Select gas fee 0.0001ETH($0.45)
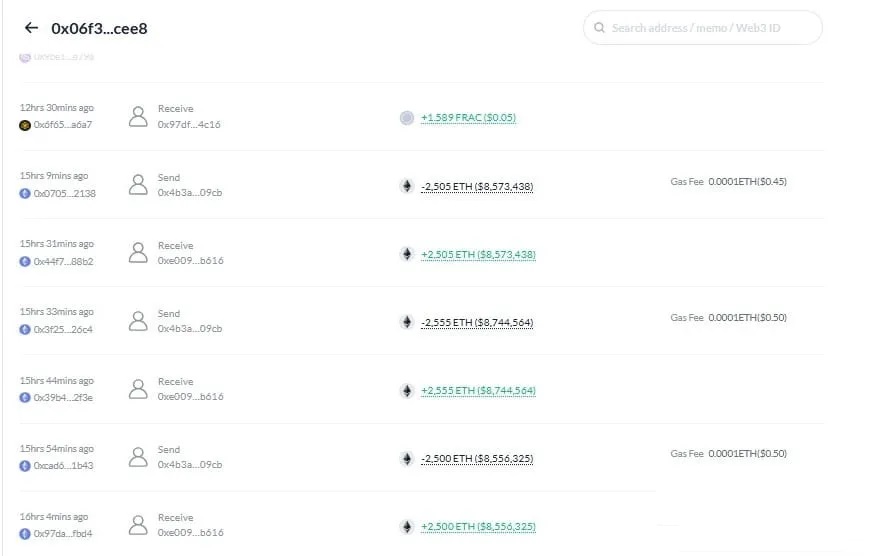The width and height of the screenshot is (884, 556). coord(747,182)
